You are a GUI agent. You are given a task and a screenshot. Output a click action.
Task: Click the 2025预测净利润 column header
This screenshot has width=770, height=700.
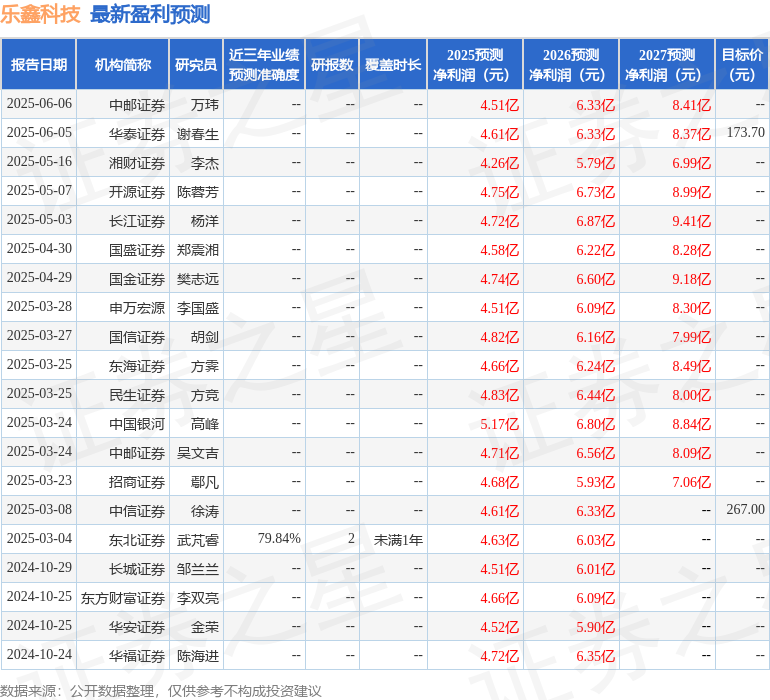pos(475,64)
